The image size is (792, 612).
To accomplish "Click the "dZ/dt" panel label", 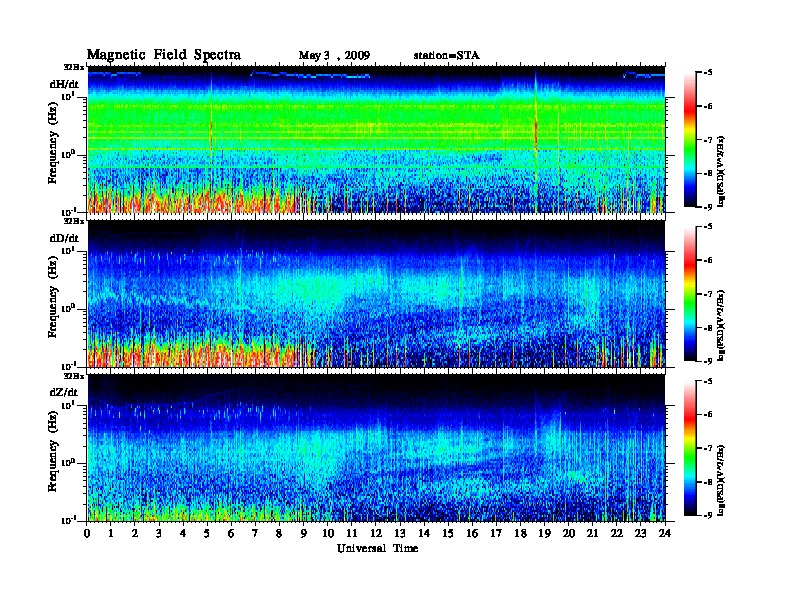I will click(64, 392).
